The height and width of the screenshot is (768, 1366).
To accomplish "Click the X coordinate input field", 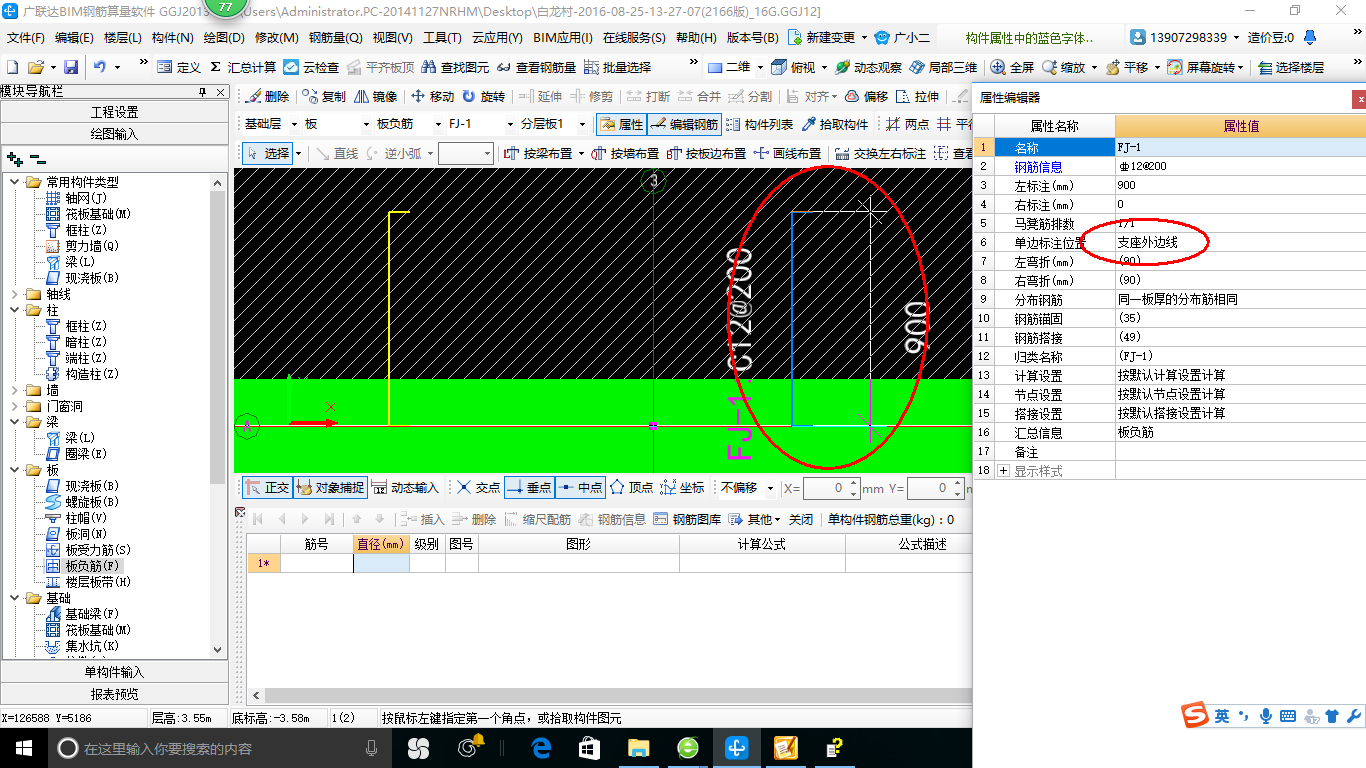I will click(825, 488).
